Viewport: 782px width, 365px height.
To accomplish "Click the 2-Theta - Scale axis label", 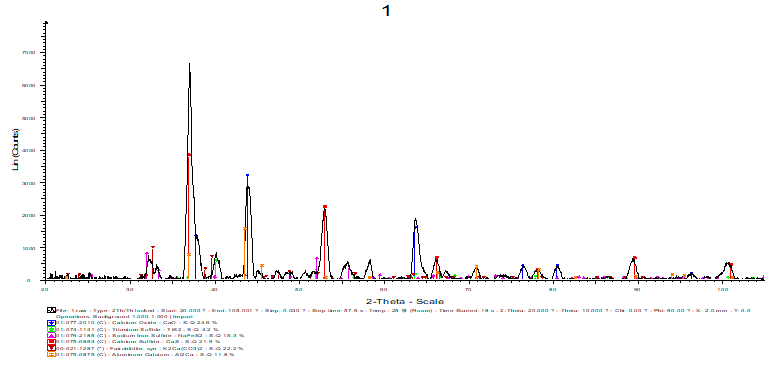I will (x=404, y=301).
